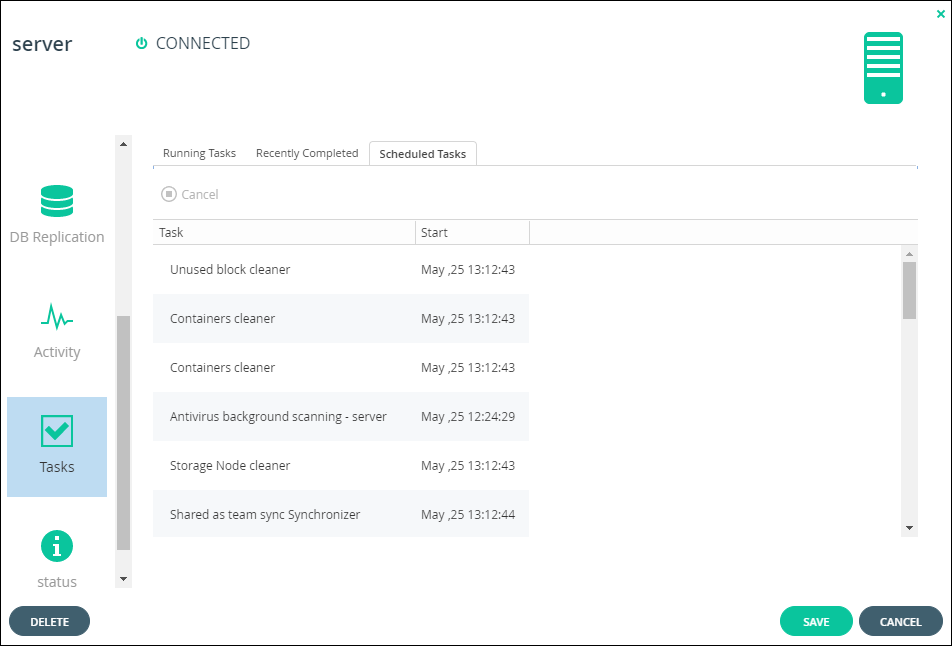Viewport: 952px width, 646px height.
Task: Click the server name heading
Action: coord(42,44)
